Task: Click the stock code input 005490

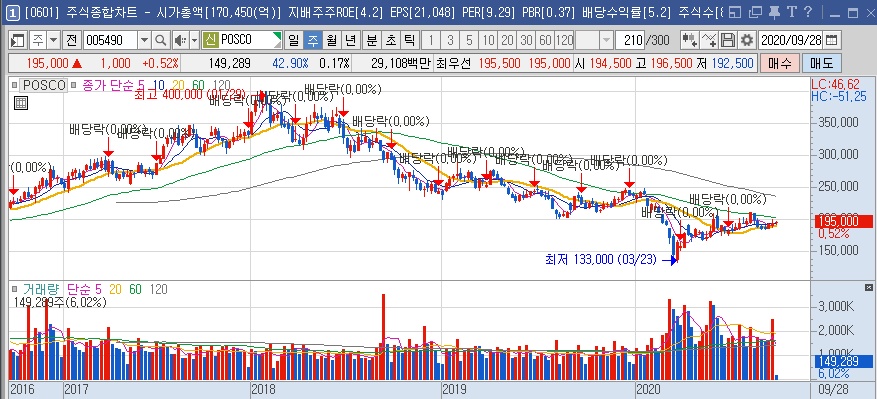Action: pyautogui.click(x=110, y=40)
